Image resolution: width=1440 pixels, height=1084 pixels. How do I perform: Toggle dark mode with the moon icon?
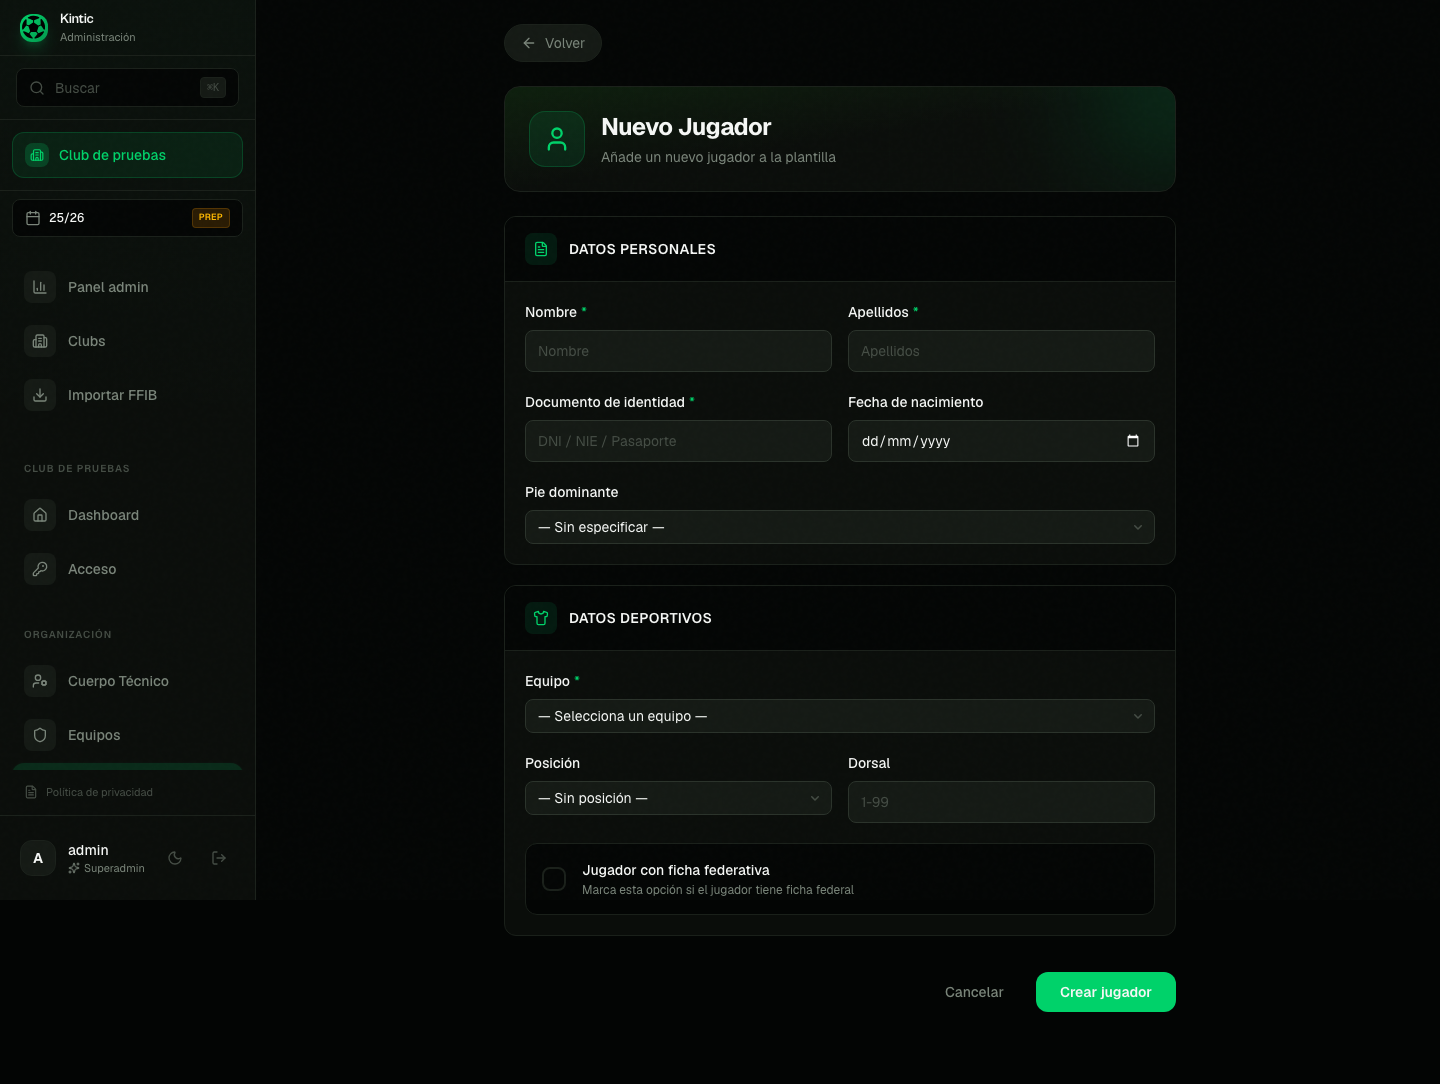(175, 858)
